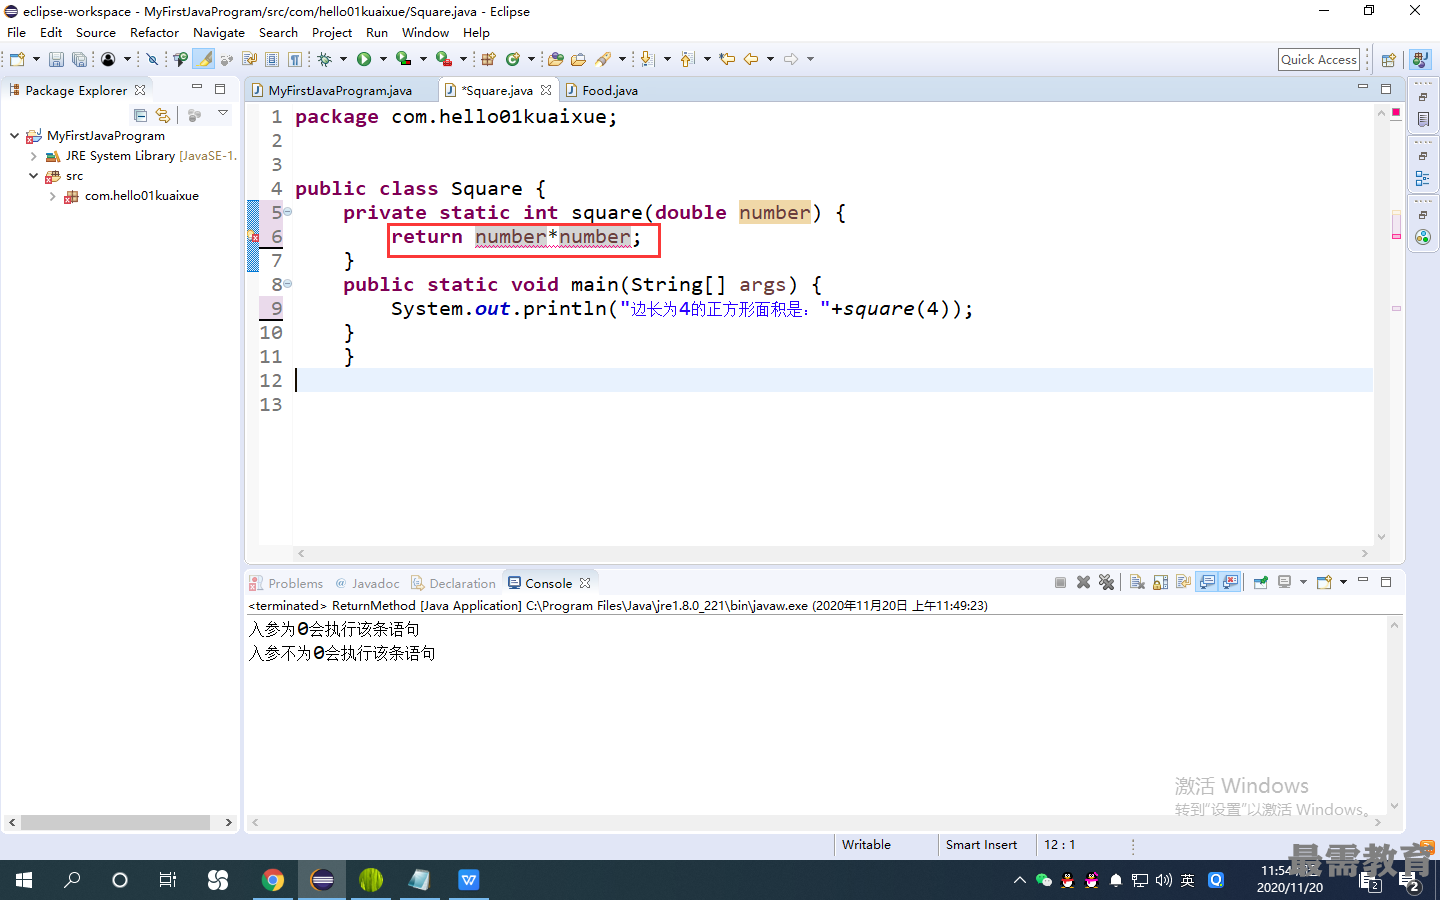
Task: Click red error marker in overview ruler
Action: (1396, 236)
